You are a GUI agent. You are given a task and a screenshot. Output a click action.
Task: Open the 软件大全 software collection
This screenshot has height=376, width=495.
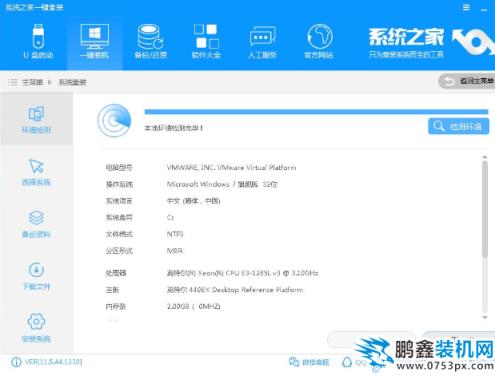click(206, 41)
